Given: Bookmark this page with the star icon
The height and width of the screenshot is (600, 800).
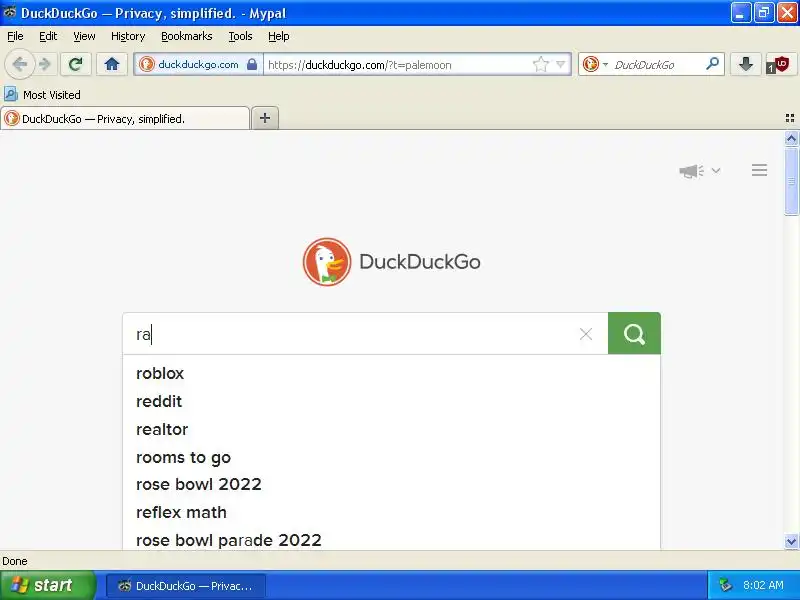Looking at the screenshot, I should pos(540,64).
